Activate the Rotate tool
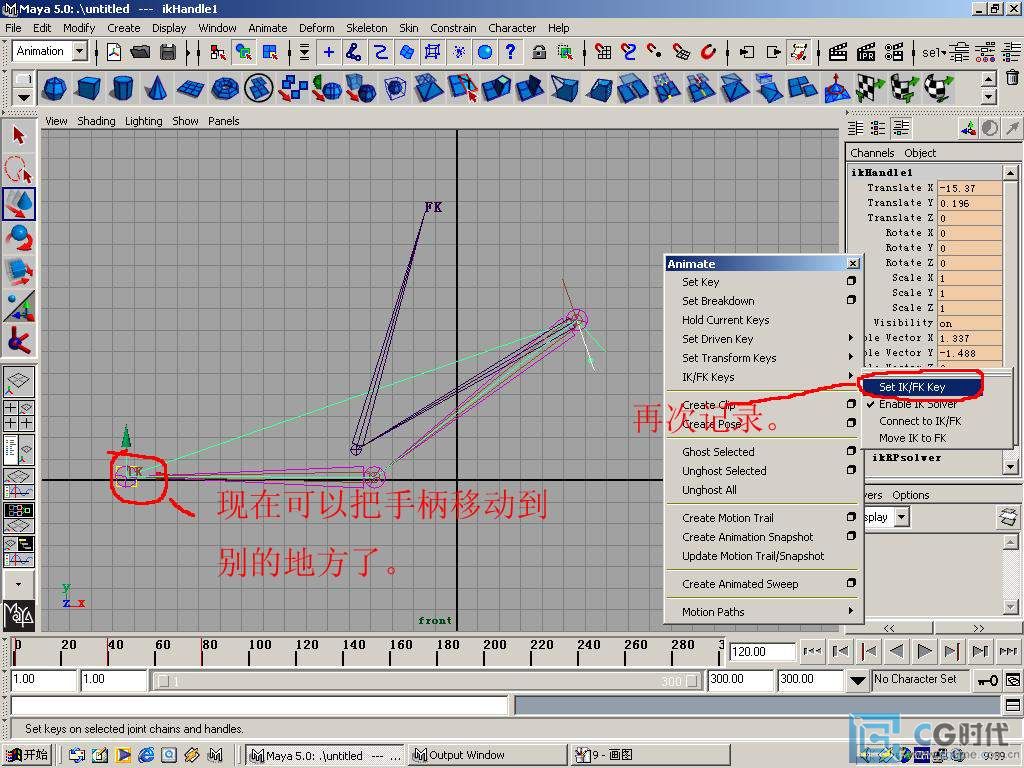Viewport: 1024px width, 768px height. [x=18, y=238]
